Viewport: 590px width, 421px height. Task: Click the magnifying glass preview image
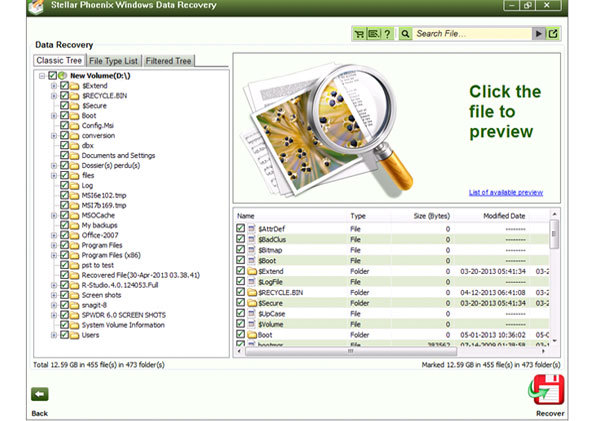click(x=328, y=131)
